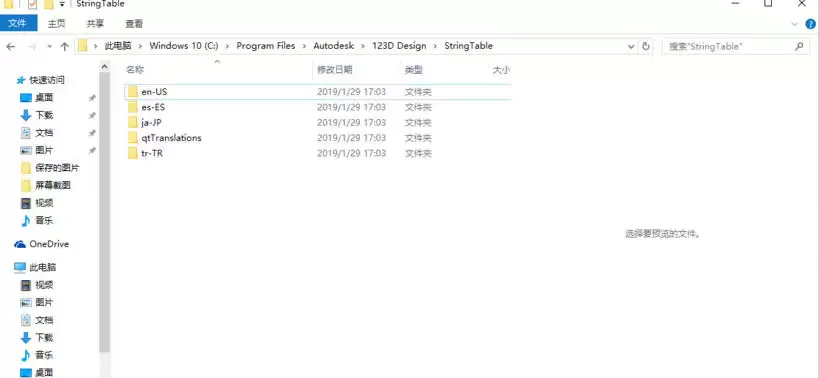This screenshot has width=819, height=378.
Task: Unpin 文档 via its pin icon
Action: click(92, 133)
